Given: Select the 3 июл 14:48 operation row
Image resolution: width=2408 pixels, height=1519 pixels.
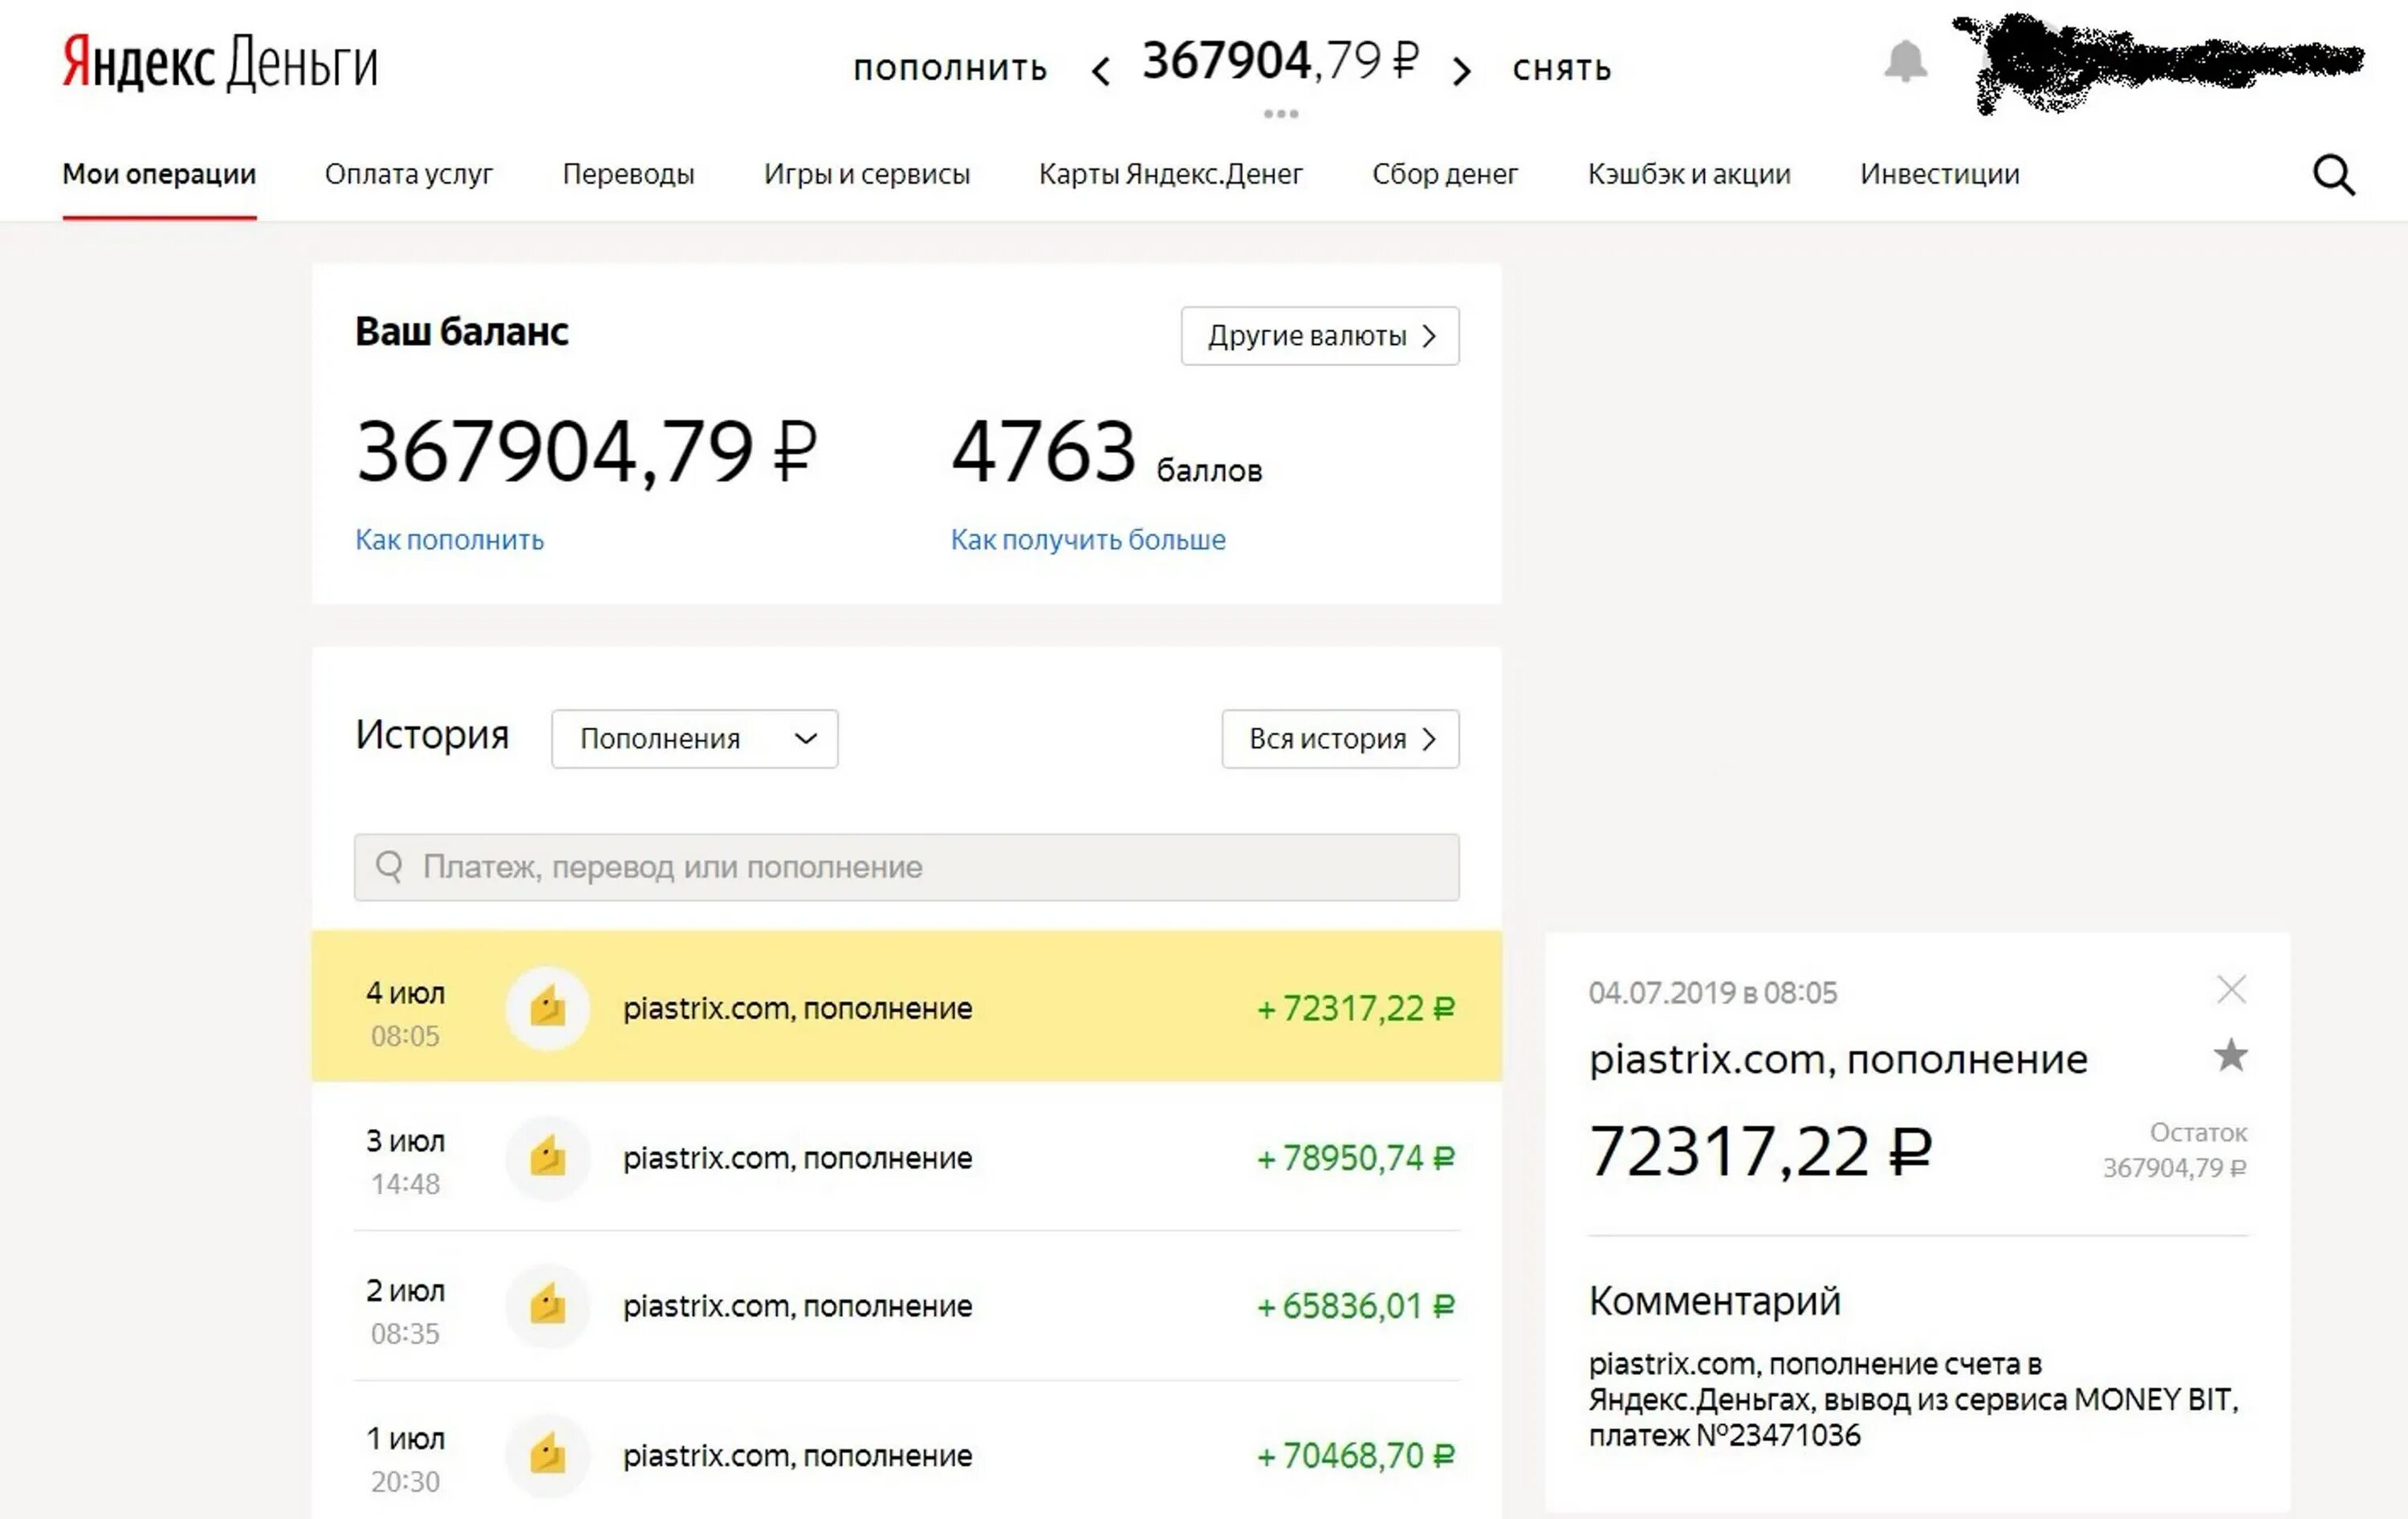Looking at the screenshot, I should tap(906, 1157).
